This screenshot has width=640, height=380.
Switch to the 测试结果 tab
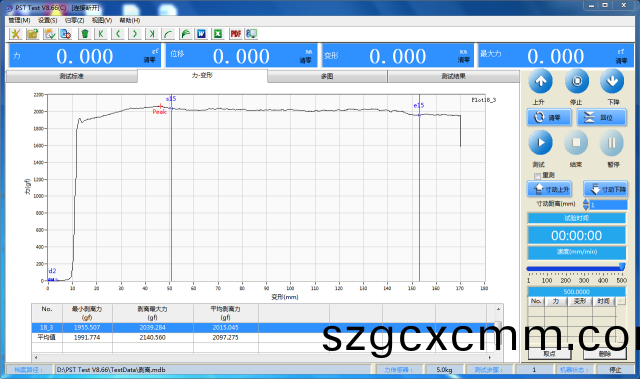[453, 76]
